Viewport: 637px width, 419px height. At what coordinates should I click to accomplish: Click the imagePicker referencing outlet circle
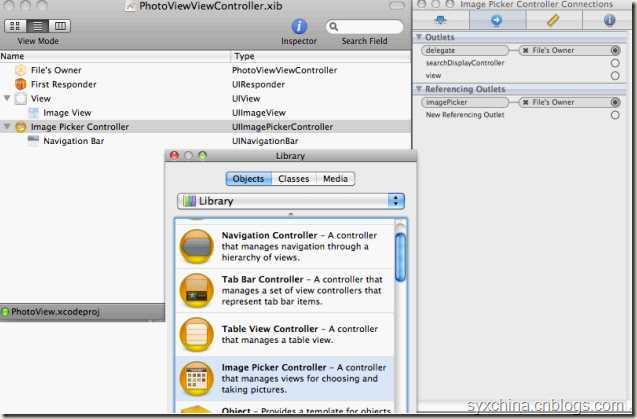tap(615, 102)
